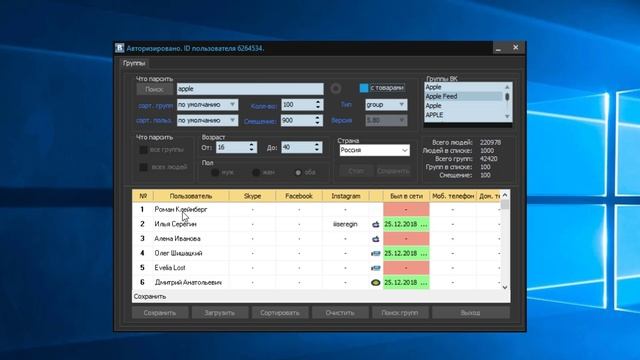Screen dimensions: 640x360
Task: Check the 'всех людей' checkbox
Action: point(143,167)
